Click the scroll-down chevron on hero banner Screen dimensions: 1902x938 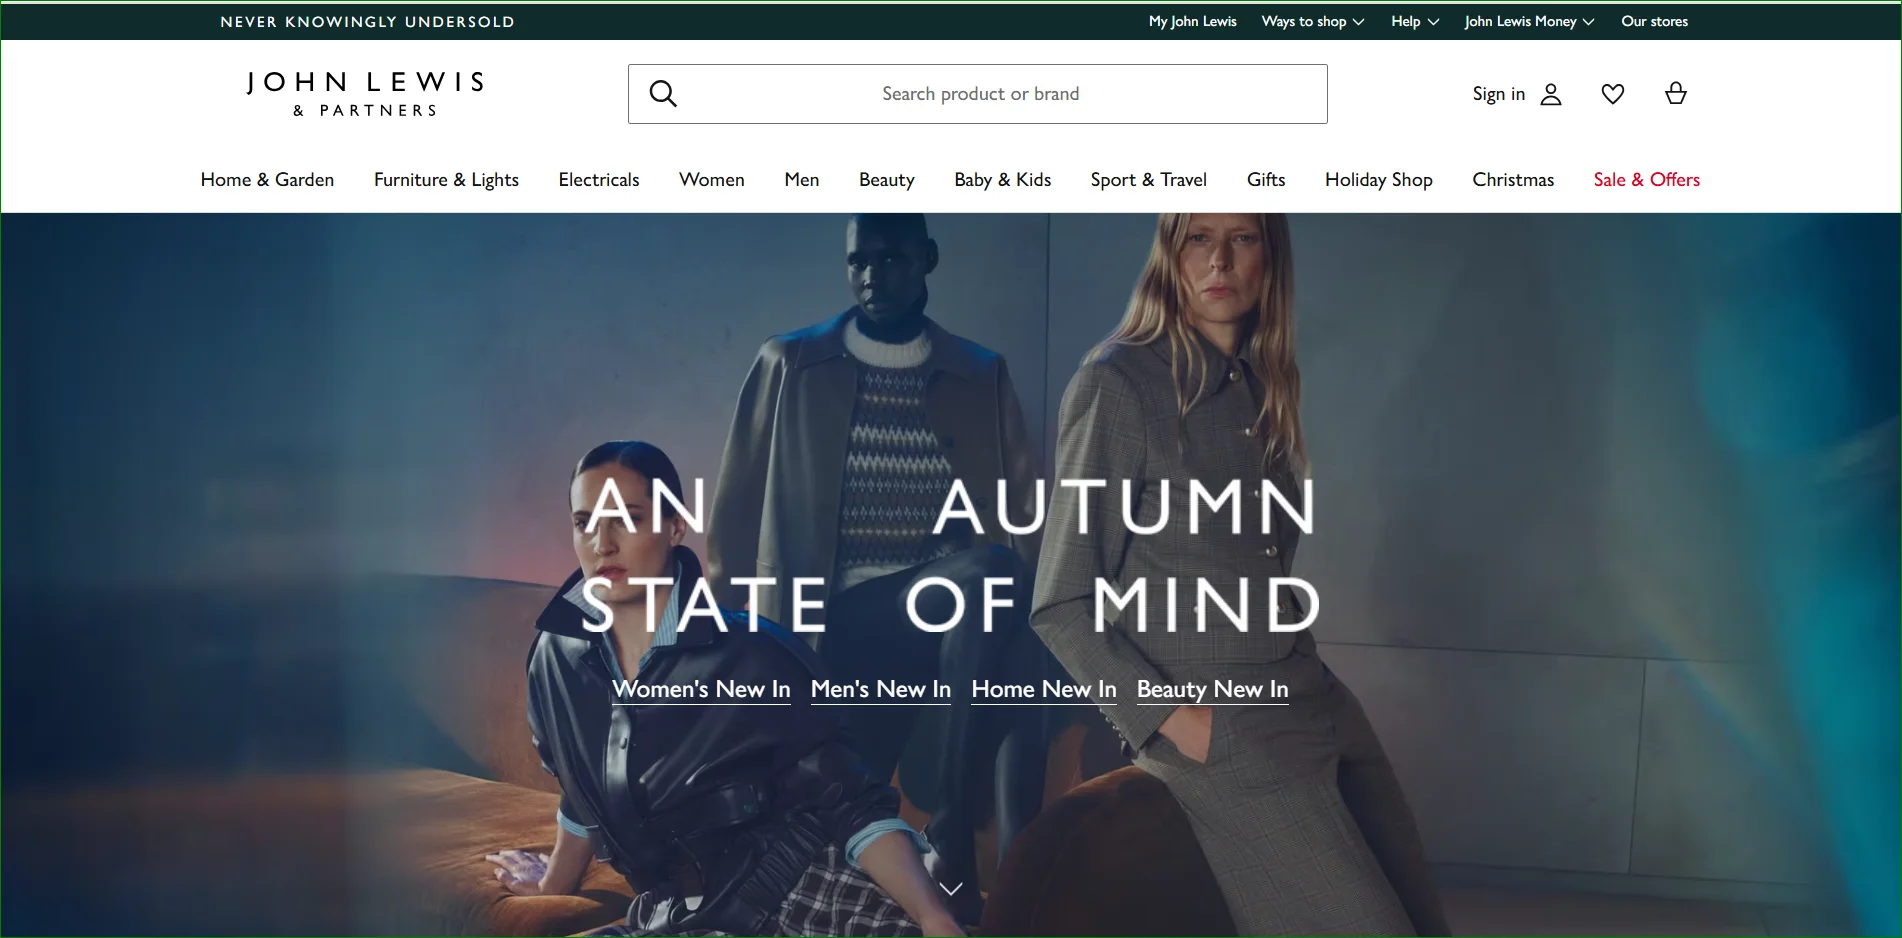951,888
